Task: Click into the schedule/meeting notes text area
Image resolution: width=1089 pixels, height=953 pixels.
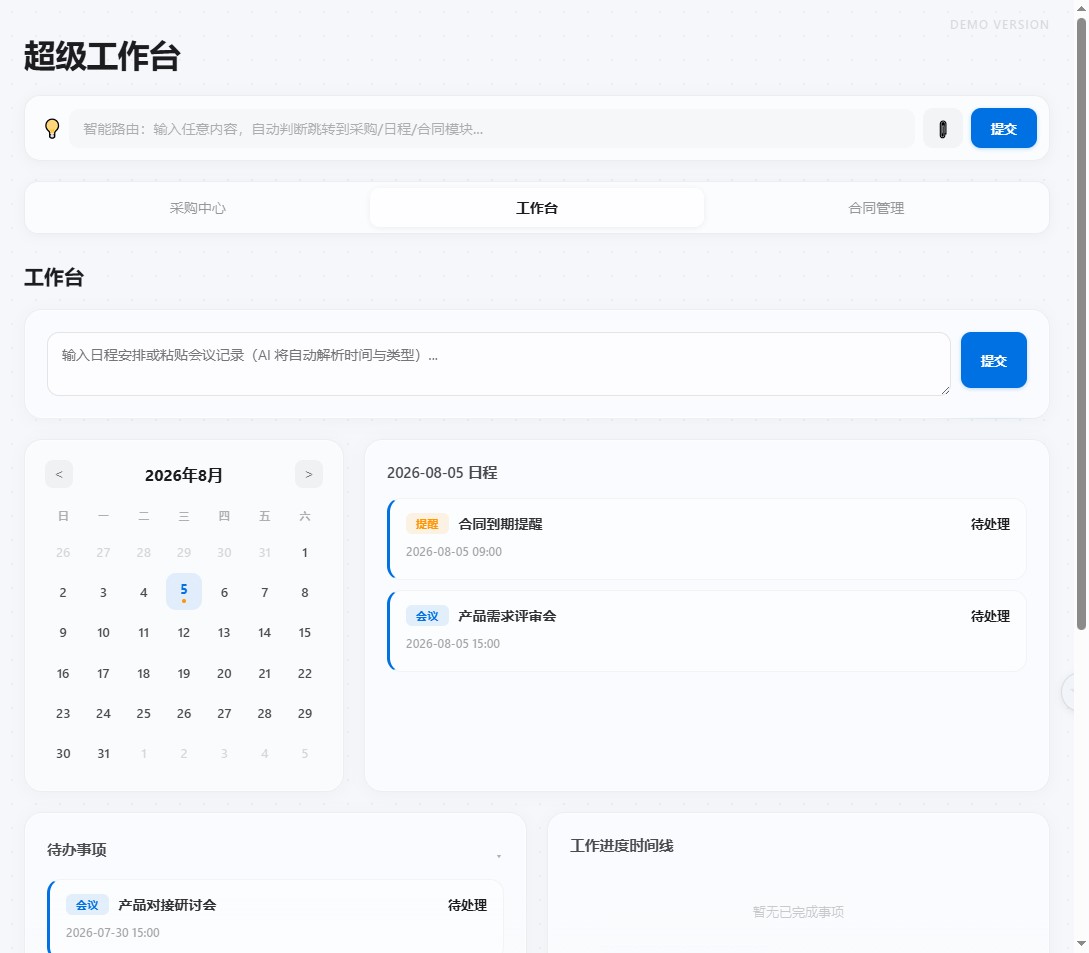Action: click(499, 364)
